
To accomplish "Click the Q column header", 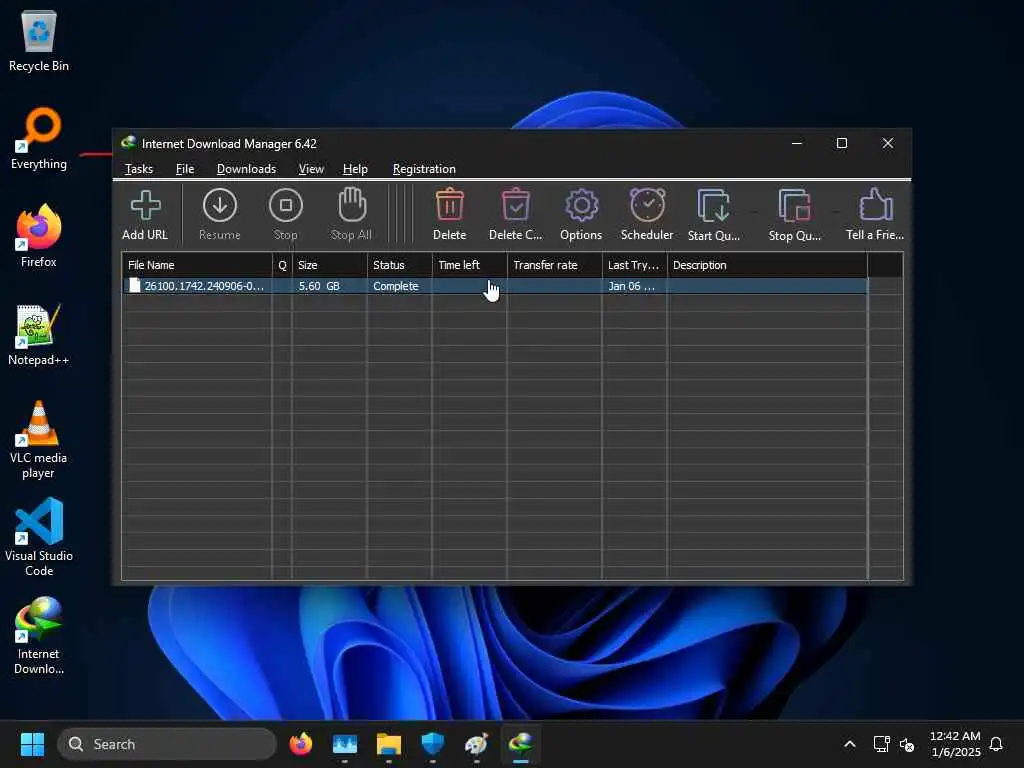I will 282,264.
